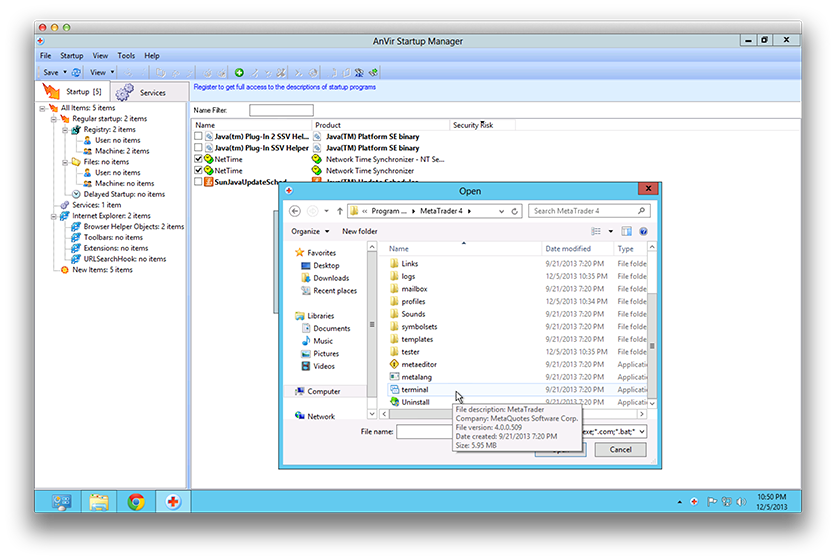The height and width of the screenshot is (560, 836).
Task: Open Chrome from the taskbar
Action: (136, 502)
